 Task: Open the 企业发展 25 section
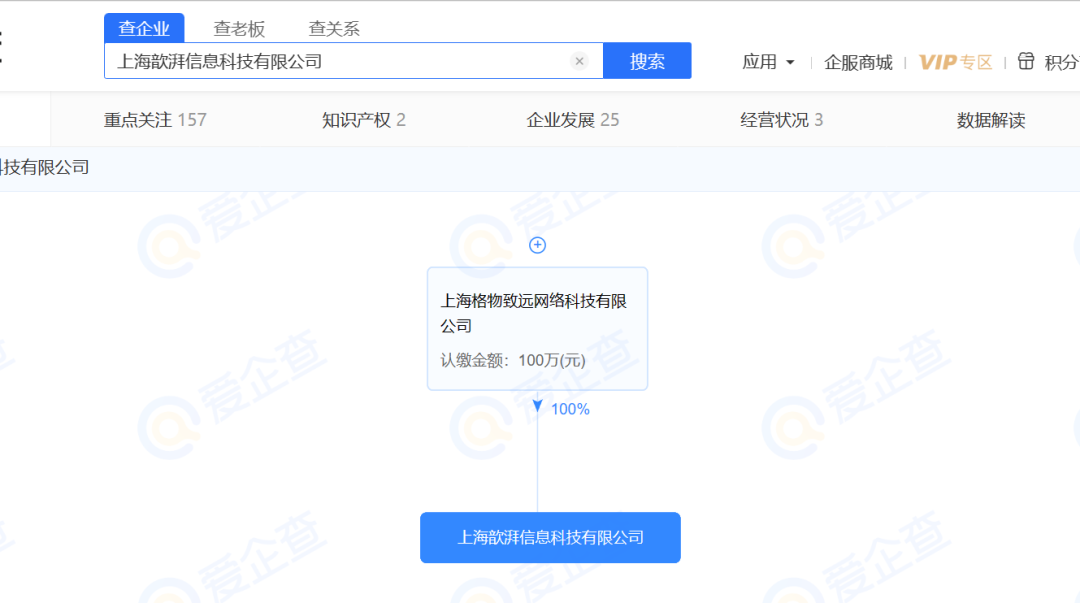coord(573,120)
